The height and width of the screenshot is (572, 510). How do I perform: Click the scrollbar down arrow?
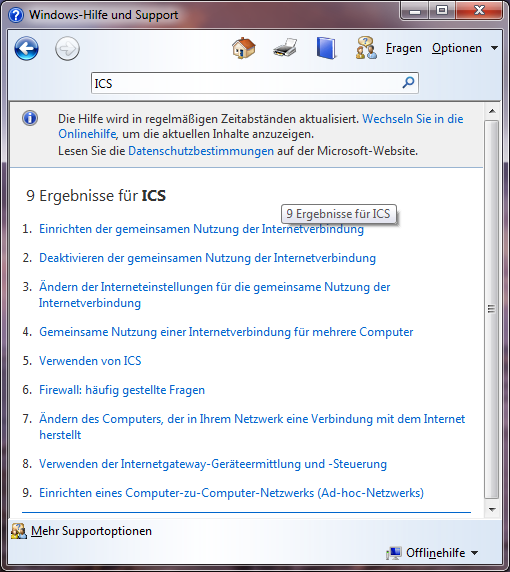click(x=492, y=510)
